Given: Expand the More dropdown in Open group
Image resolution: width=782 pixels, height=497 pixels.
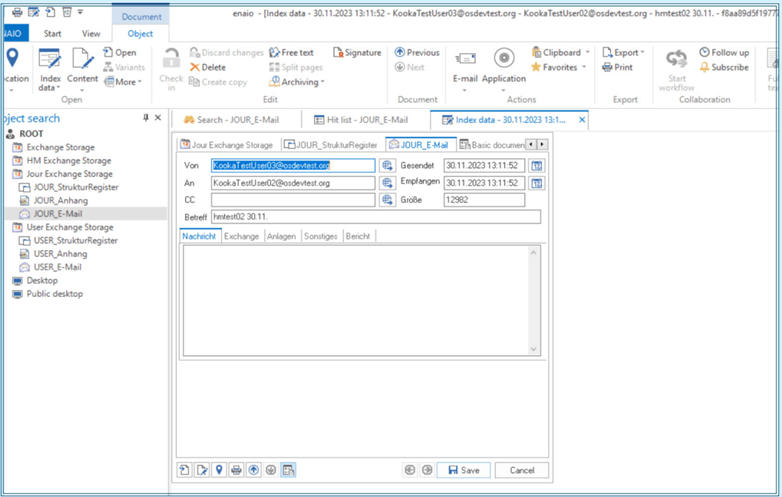Looking at the screenshot, I should coord(123,82).
